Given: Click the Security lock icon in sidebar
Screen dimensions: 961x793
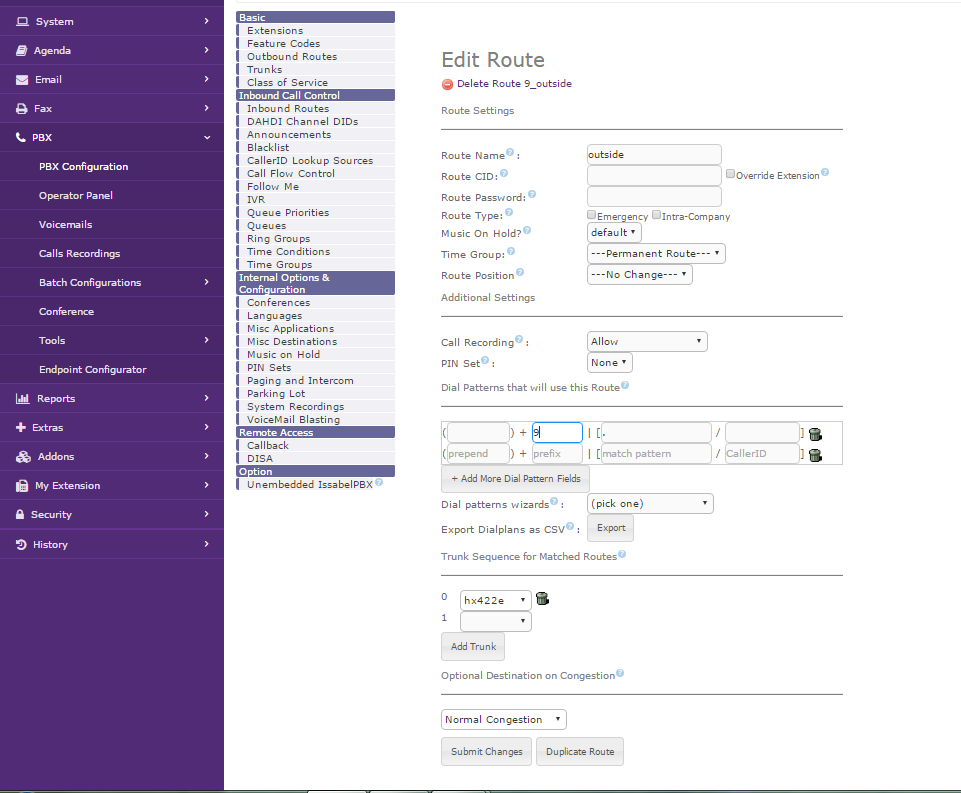Looking at the screenshot, I should [x=21, y=514].
